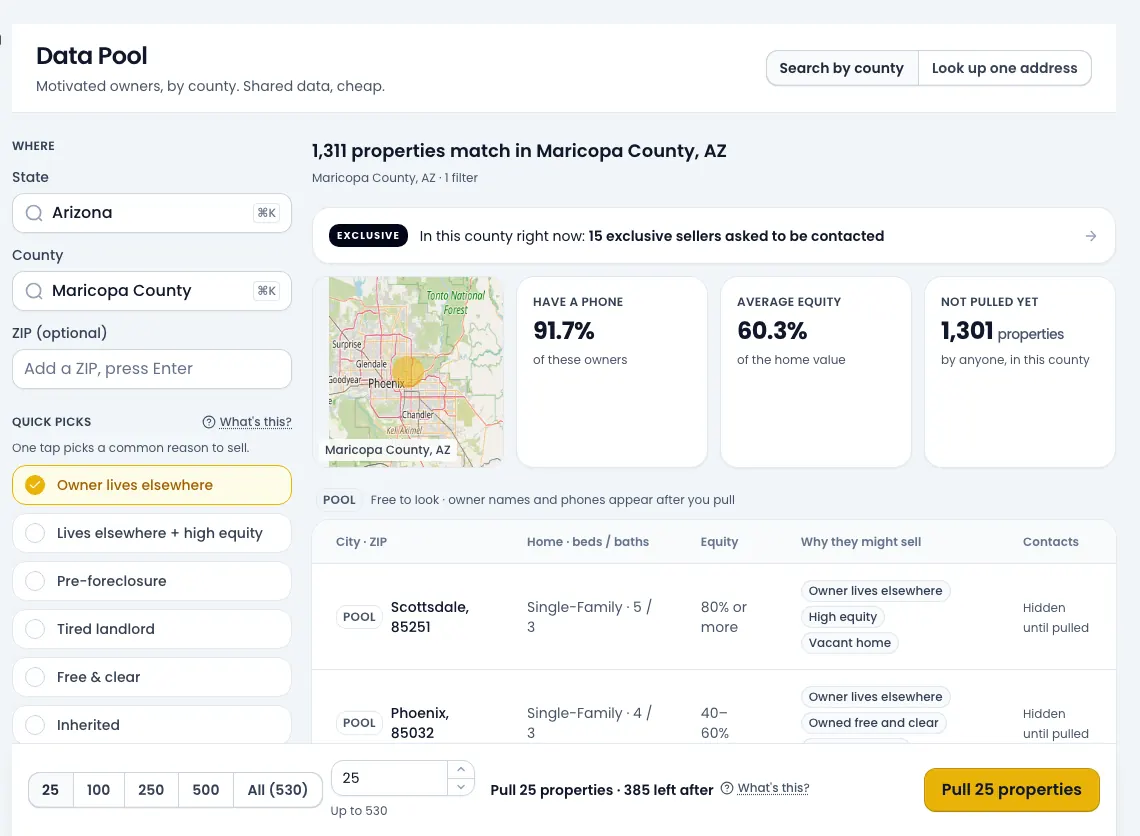The image size is (1140, 836).
Task: Click Owner lives elsewhere tag on Phoenix row
Action: pyautogui.click(x=875, y=696)
